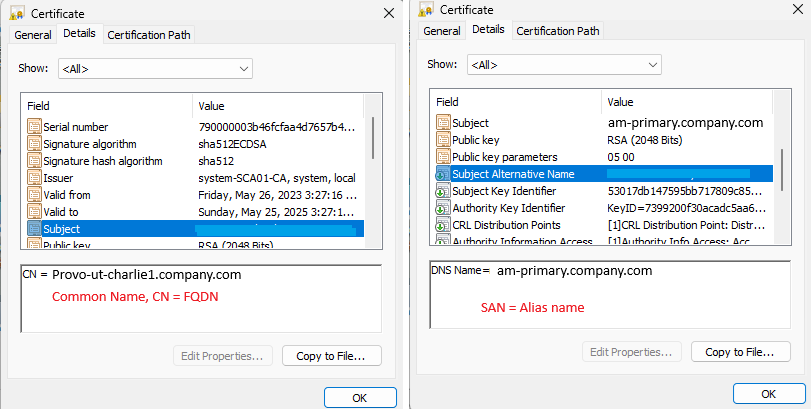This screenshot has height=409, width=811.
Task: Open the Show dropdown in left dialog
Action: click(x=155, y=69)
